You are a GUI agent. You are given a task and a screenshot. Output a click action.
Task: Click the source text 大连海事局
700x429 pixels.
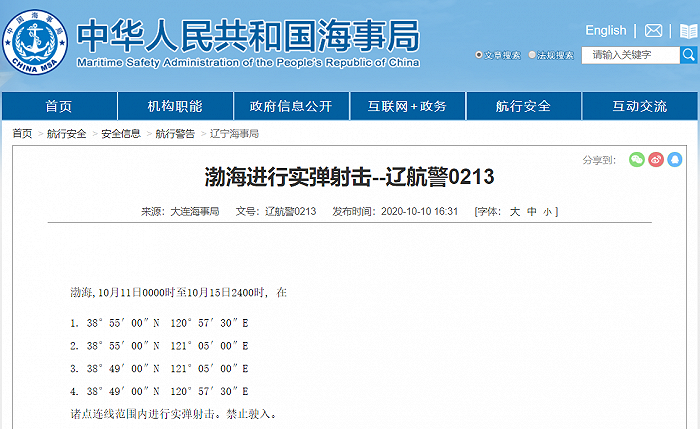(x=195, y=211)
